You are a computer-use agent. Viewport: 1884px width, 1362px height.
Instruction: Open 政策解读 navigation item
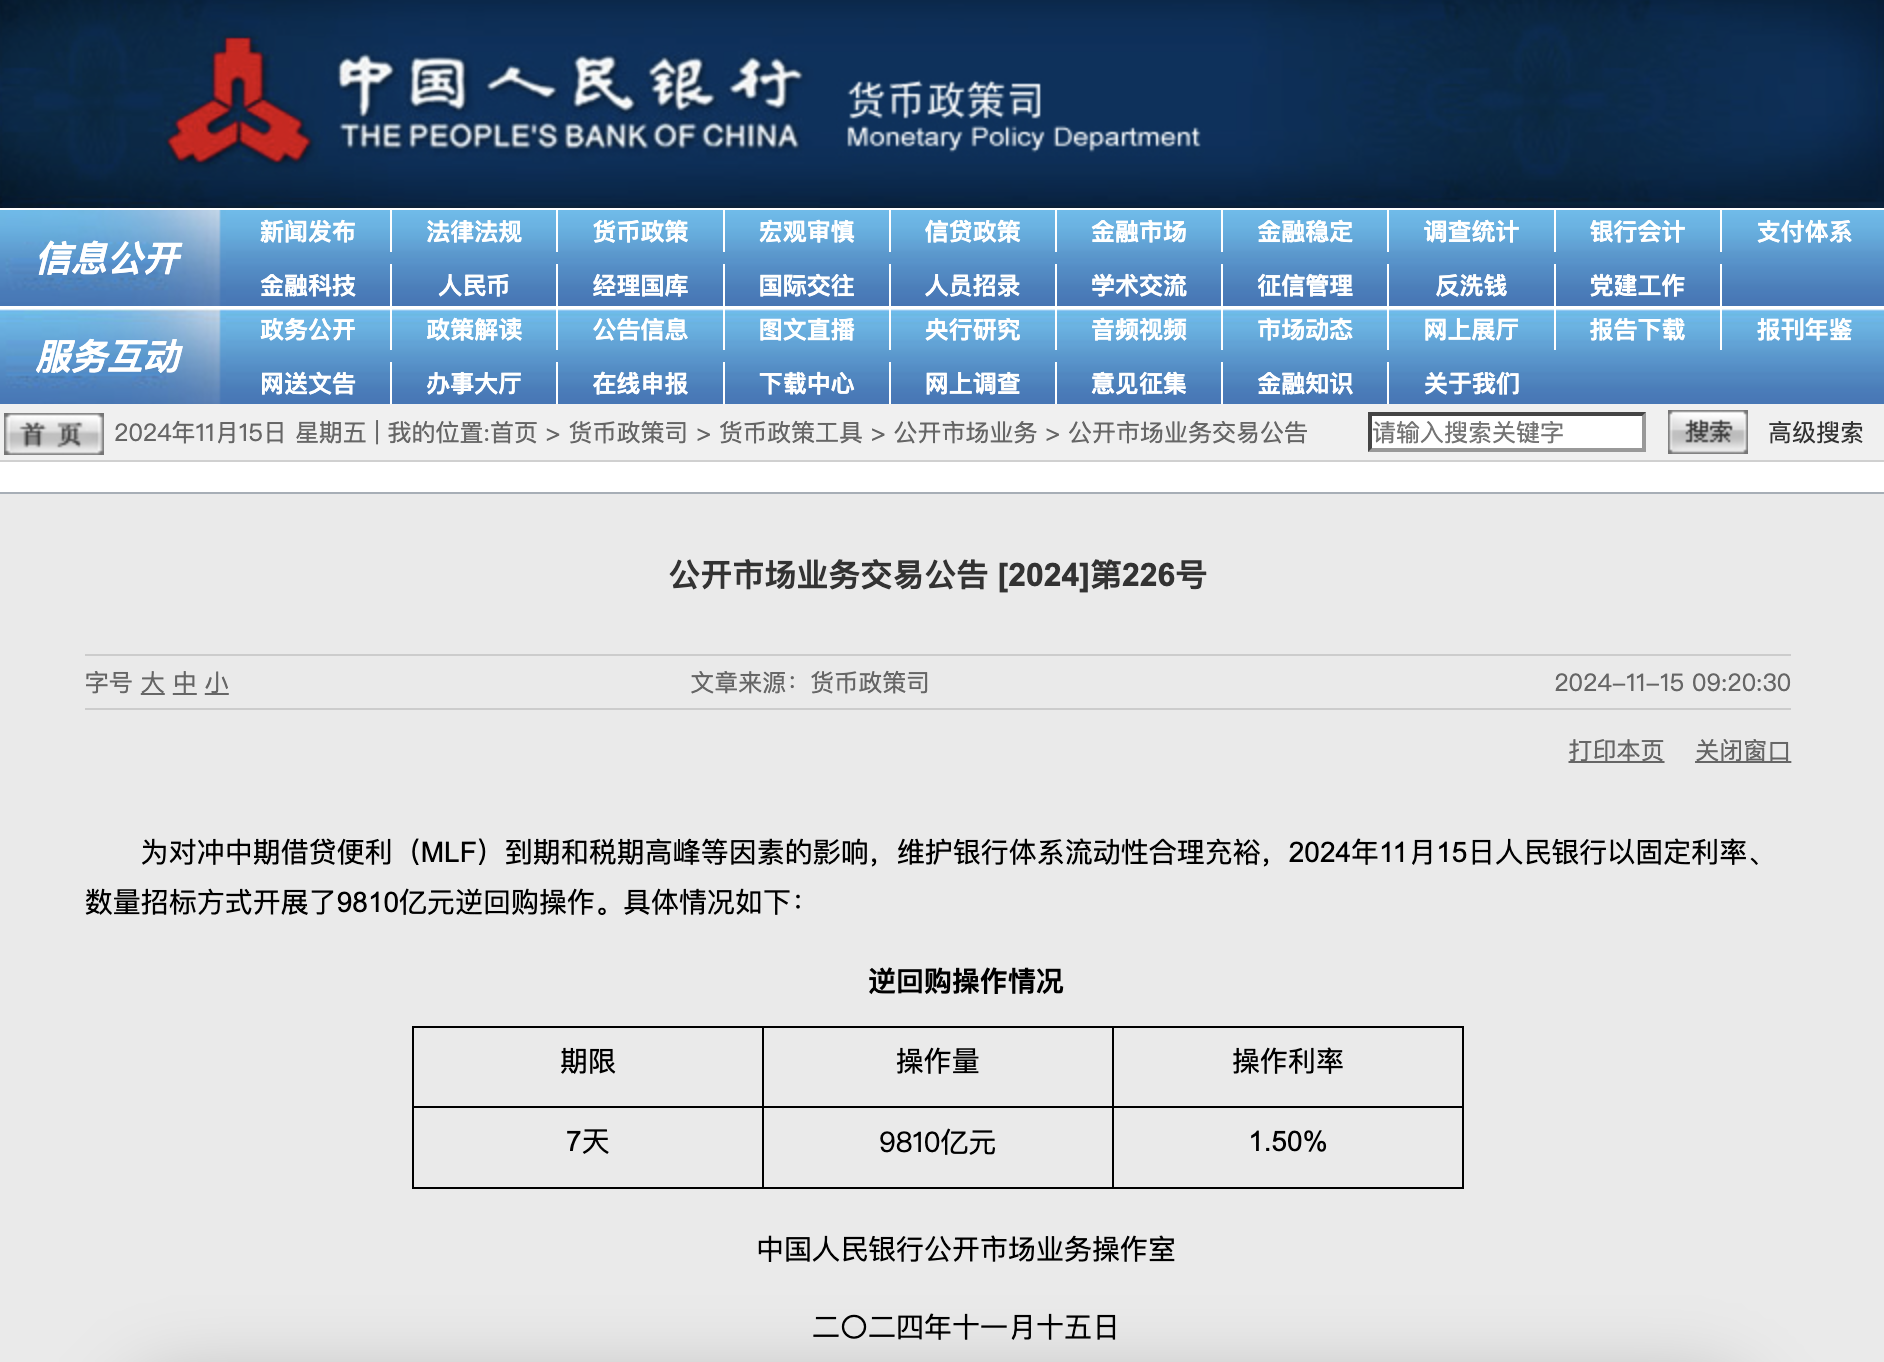(474, 330)
